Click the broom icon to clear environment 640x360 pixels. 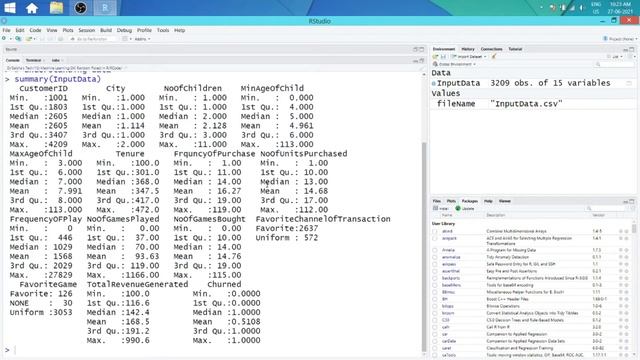pos(494,56)
